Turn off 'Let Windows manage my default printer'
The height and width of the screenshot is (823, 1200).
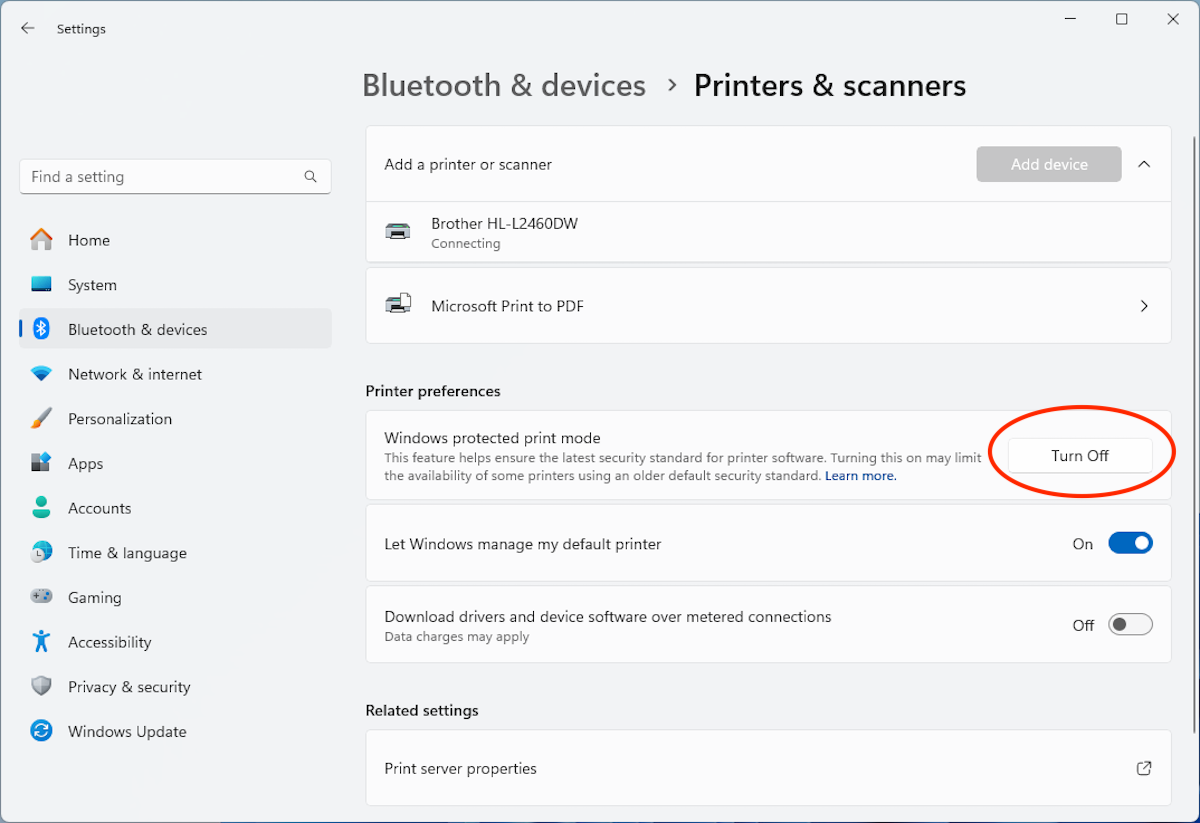[1130, 542]
